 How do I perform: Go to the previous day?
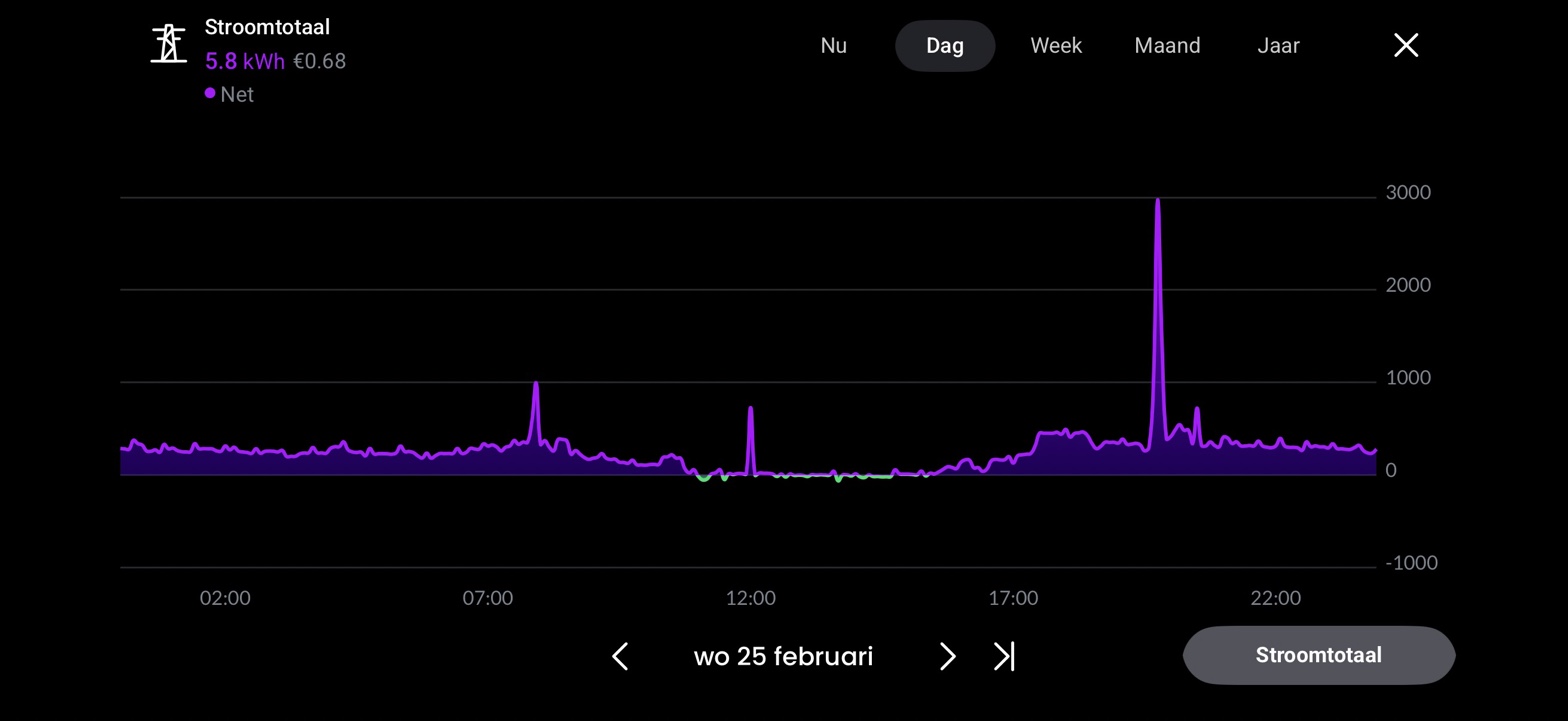point(620,656)
